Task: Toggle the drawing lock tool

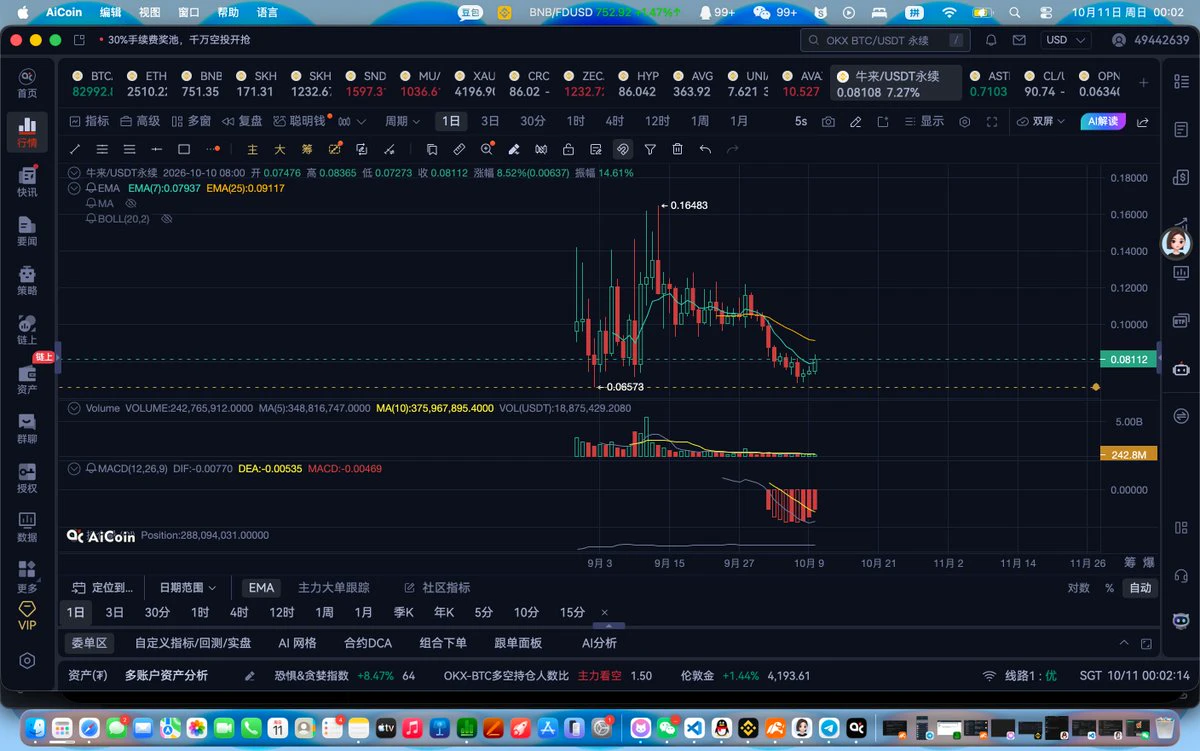Action: [568, 149]
